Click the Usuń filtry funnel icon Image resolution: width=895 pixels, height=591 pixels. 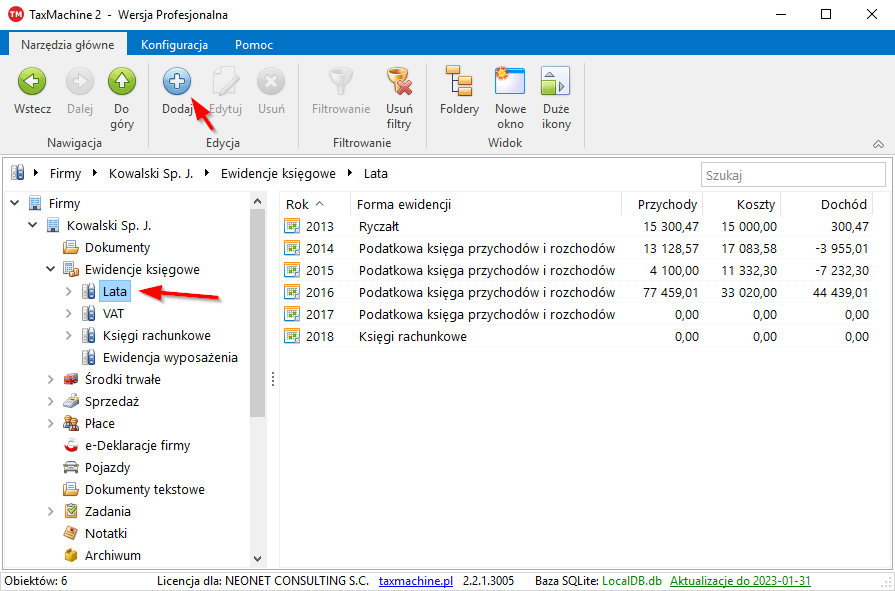[399, 82]
